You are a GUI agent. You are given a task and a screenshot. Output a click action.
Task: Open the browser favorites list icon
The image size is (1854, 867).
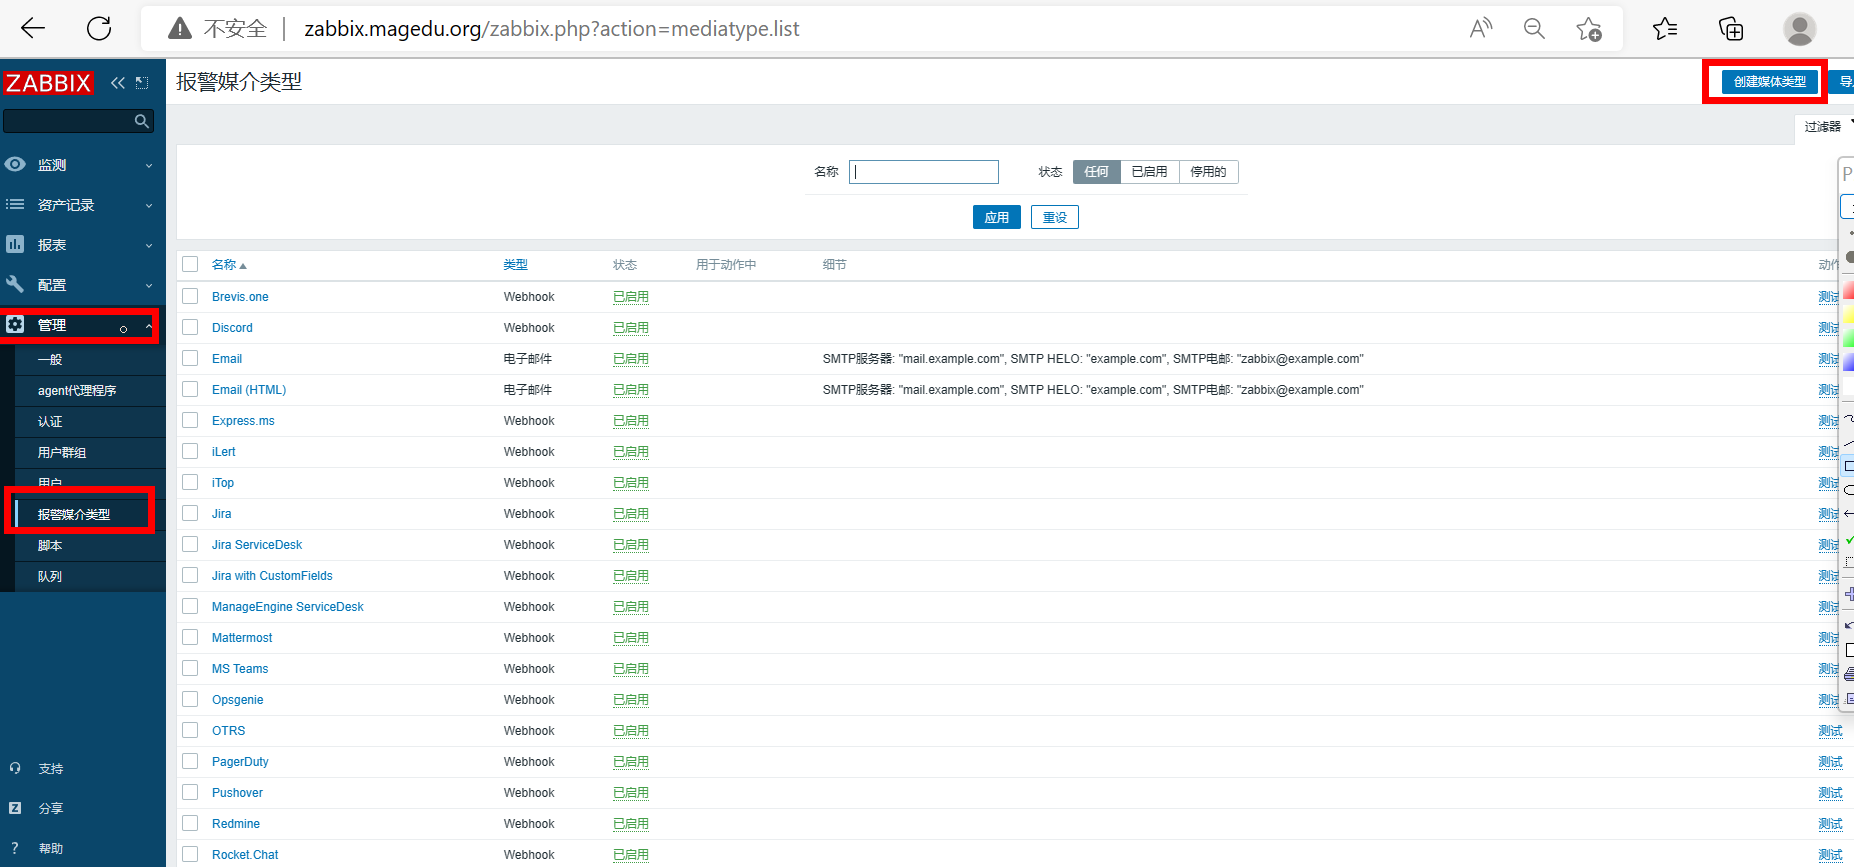(x=1665, y=28)
